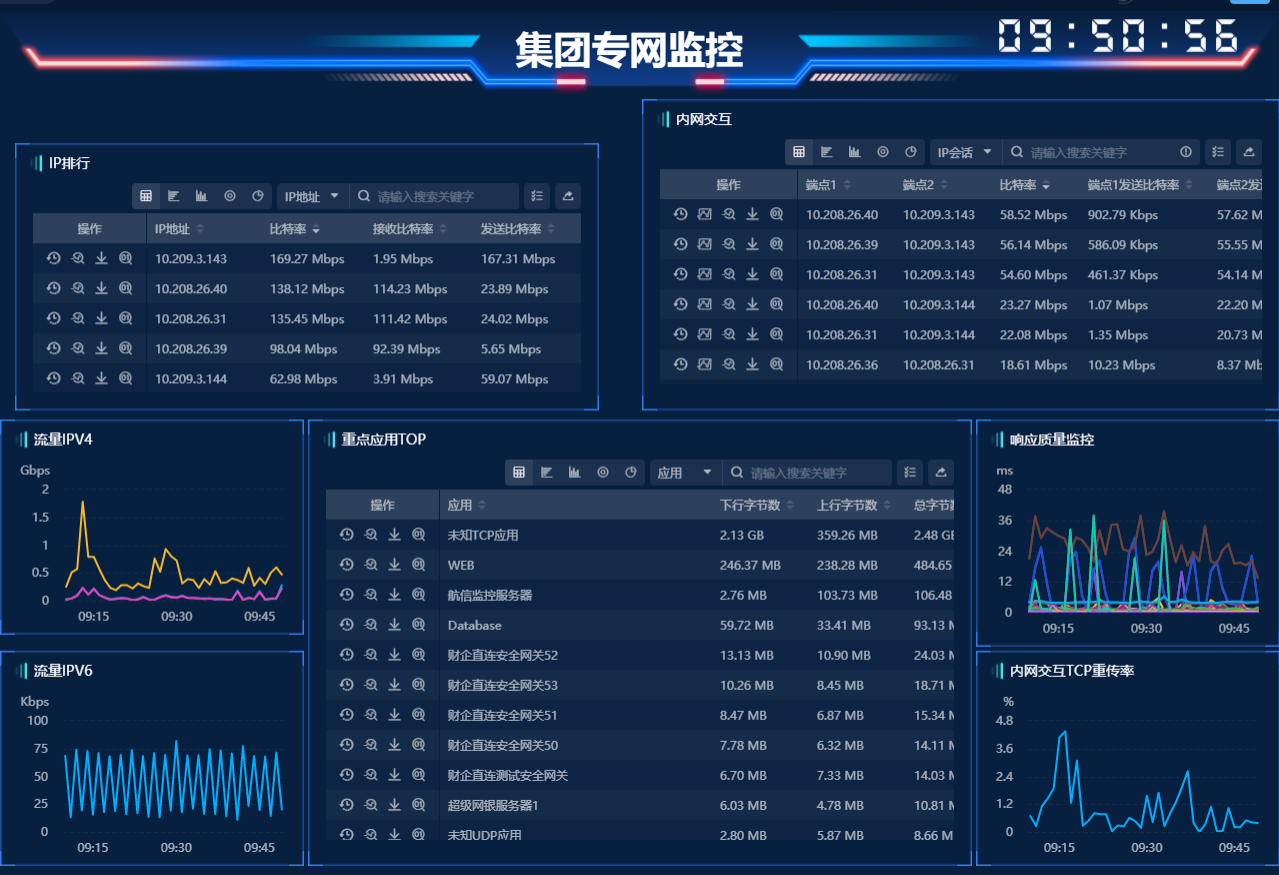Click 未知TCP应用 row in 重点应用TOP table
This screenshot has width=1279, height=875.
[x=483, y=535]
